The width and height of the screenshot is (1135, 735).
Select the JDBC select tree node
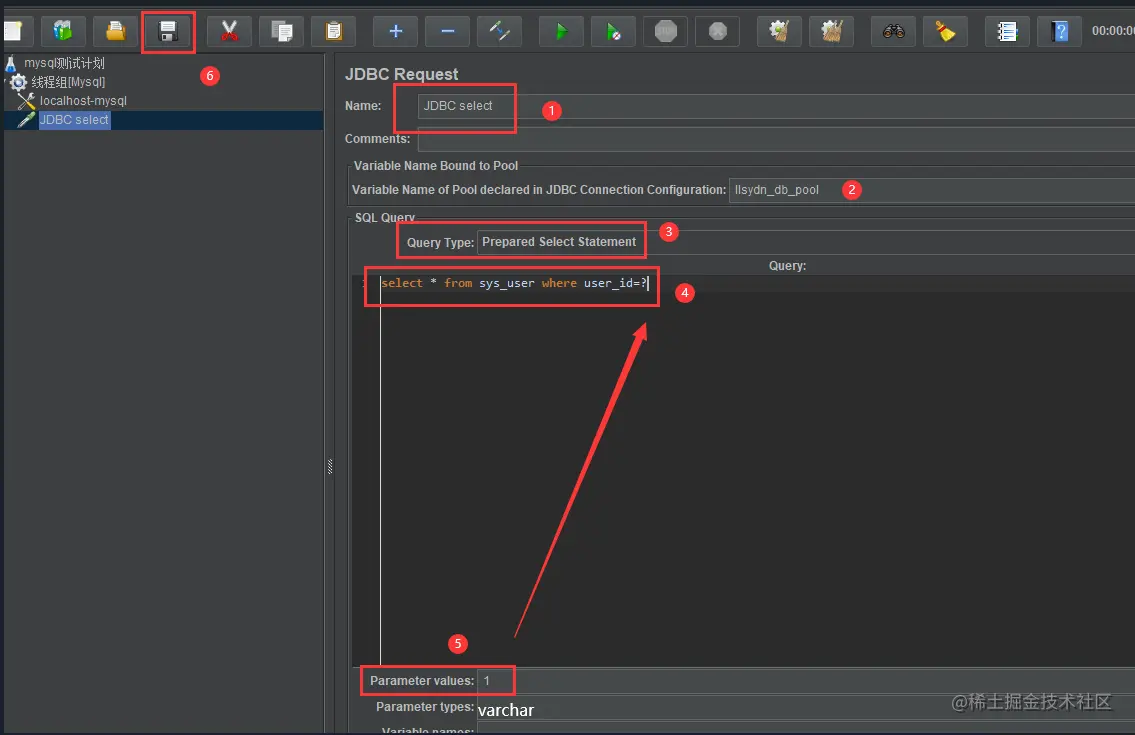(74, 119)
